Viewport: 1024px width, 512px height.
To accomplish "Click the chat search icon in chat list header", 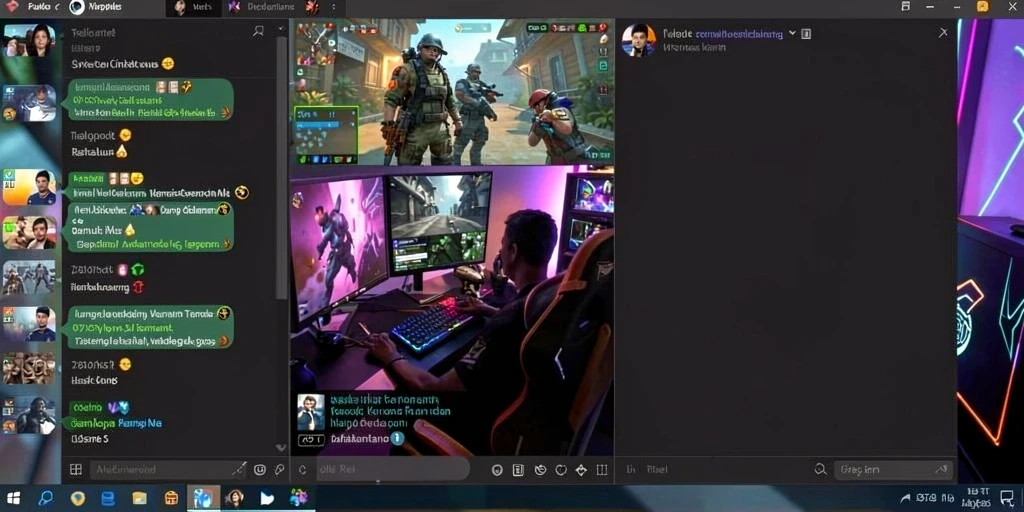I will point(259,31).
